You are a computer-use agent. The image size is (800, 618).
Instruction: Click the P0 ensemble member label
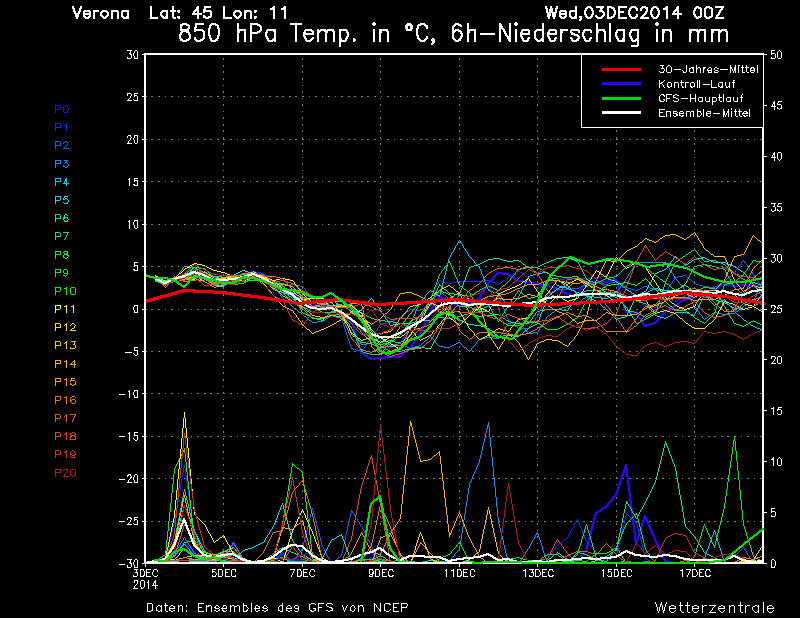[x=61, y=109]
